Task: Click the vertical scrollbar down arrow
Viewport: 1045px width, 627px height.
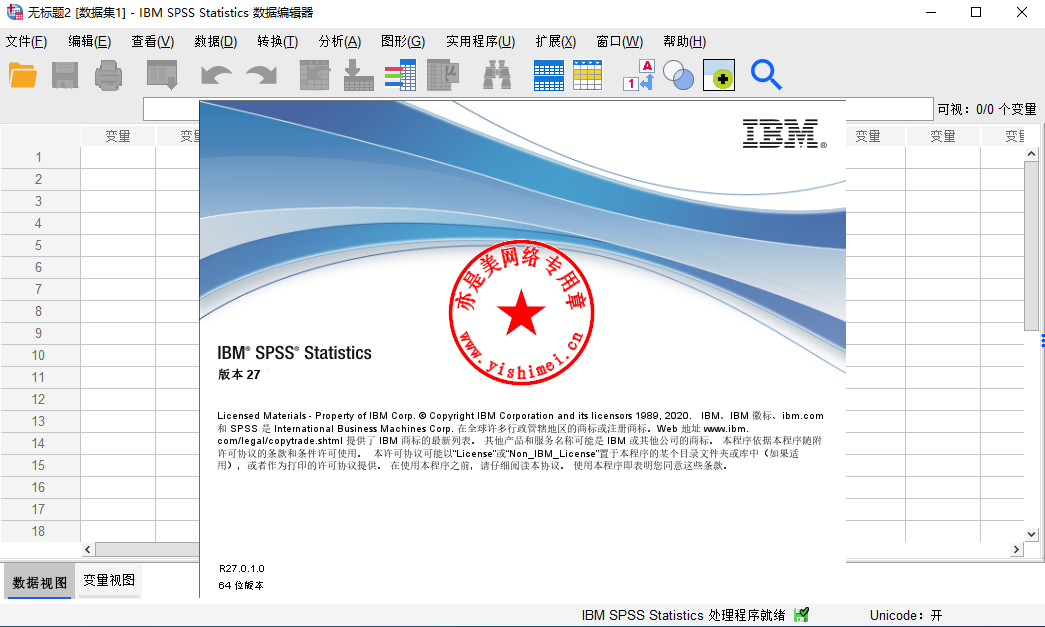Action: pos(1031,534)
